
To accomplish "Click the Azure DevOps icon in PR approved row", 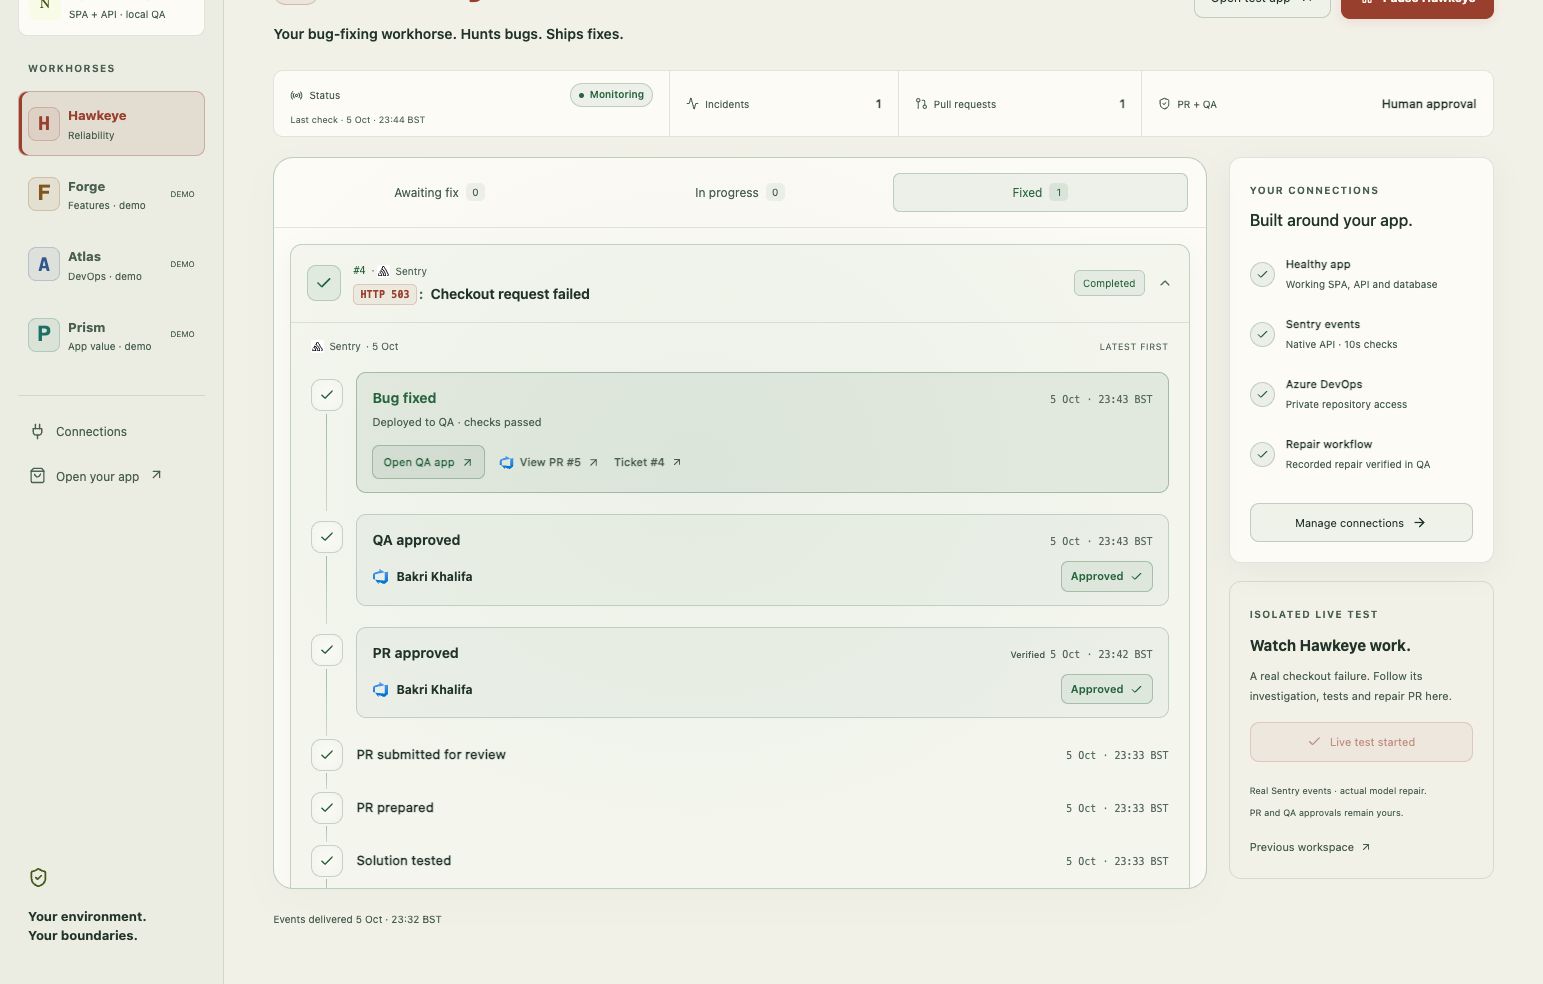I will (380, 690).
